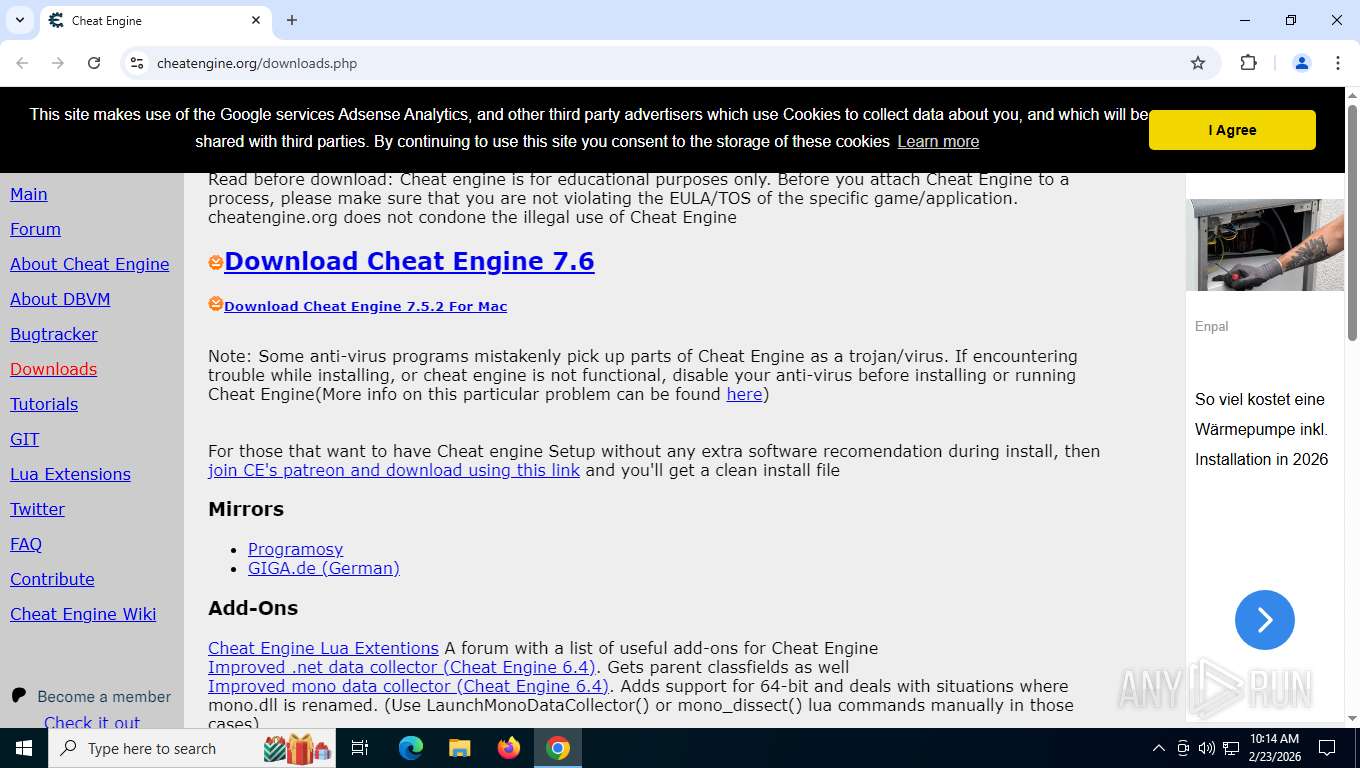The image size is (1360, 768).
Task: View site information icon in address bar
Action: click(137, 63)
